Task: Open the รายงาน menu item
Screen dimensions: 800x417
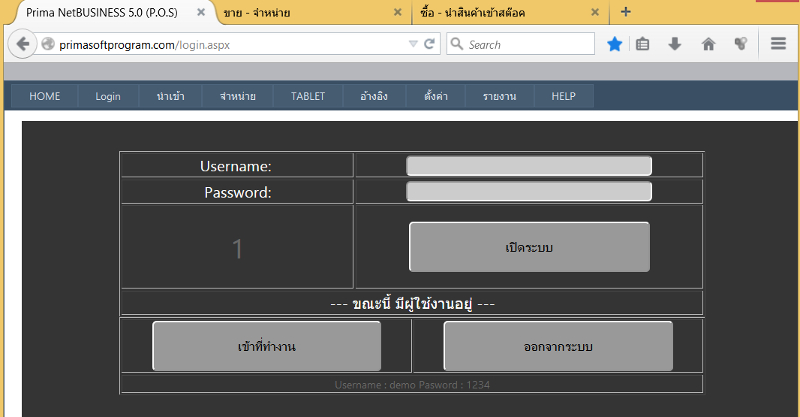Action: (499, 96)
